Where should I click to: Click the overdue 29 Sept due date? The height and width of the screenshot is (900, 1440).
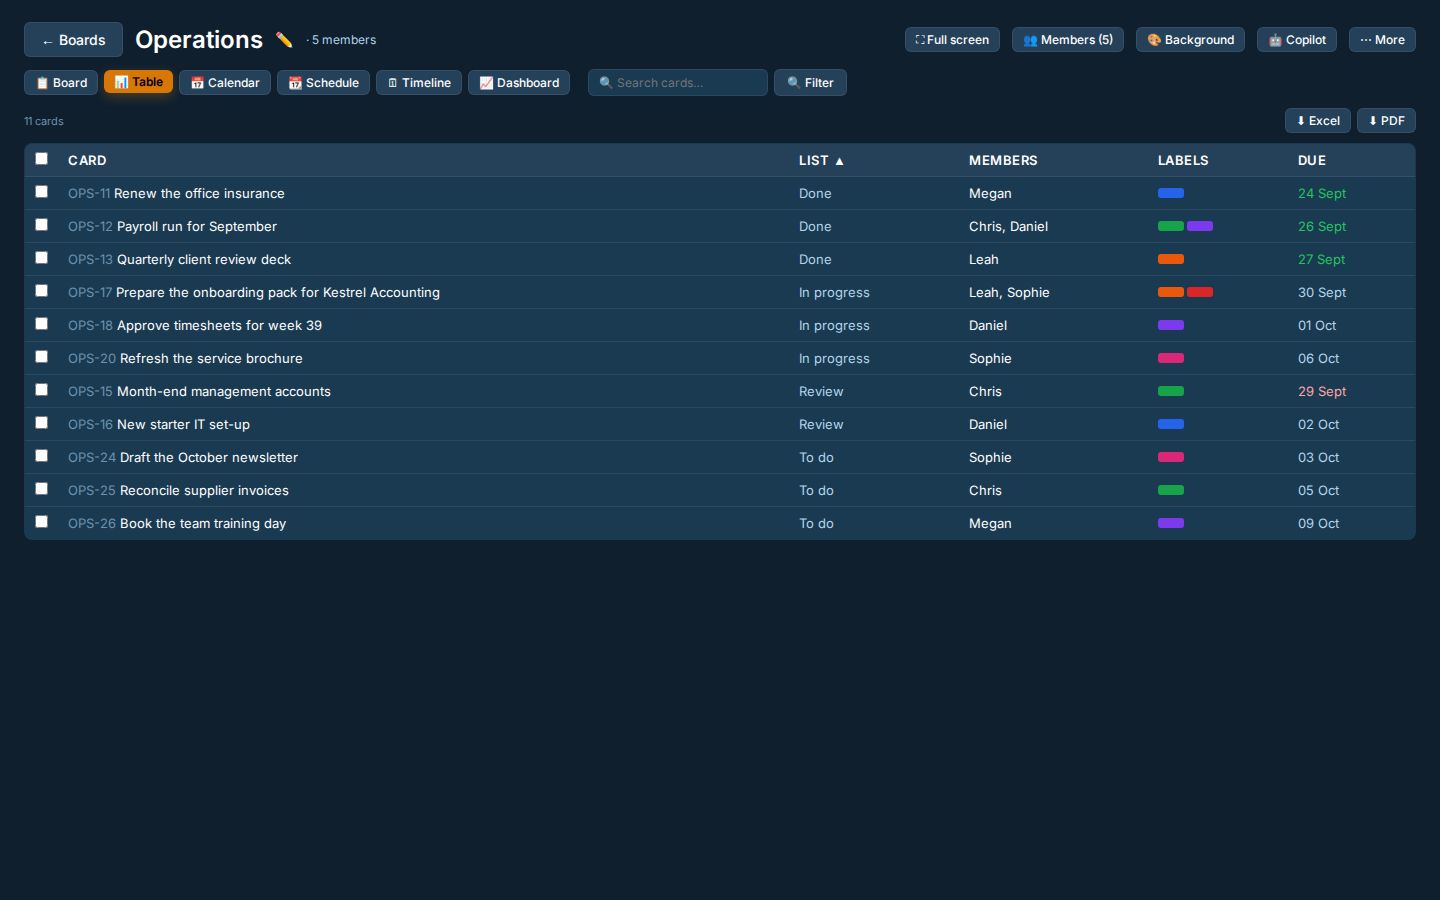1322,391
